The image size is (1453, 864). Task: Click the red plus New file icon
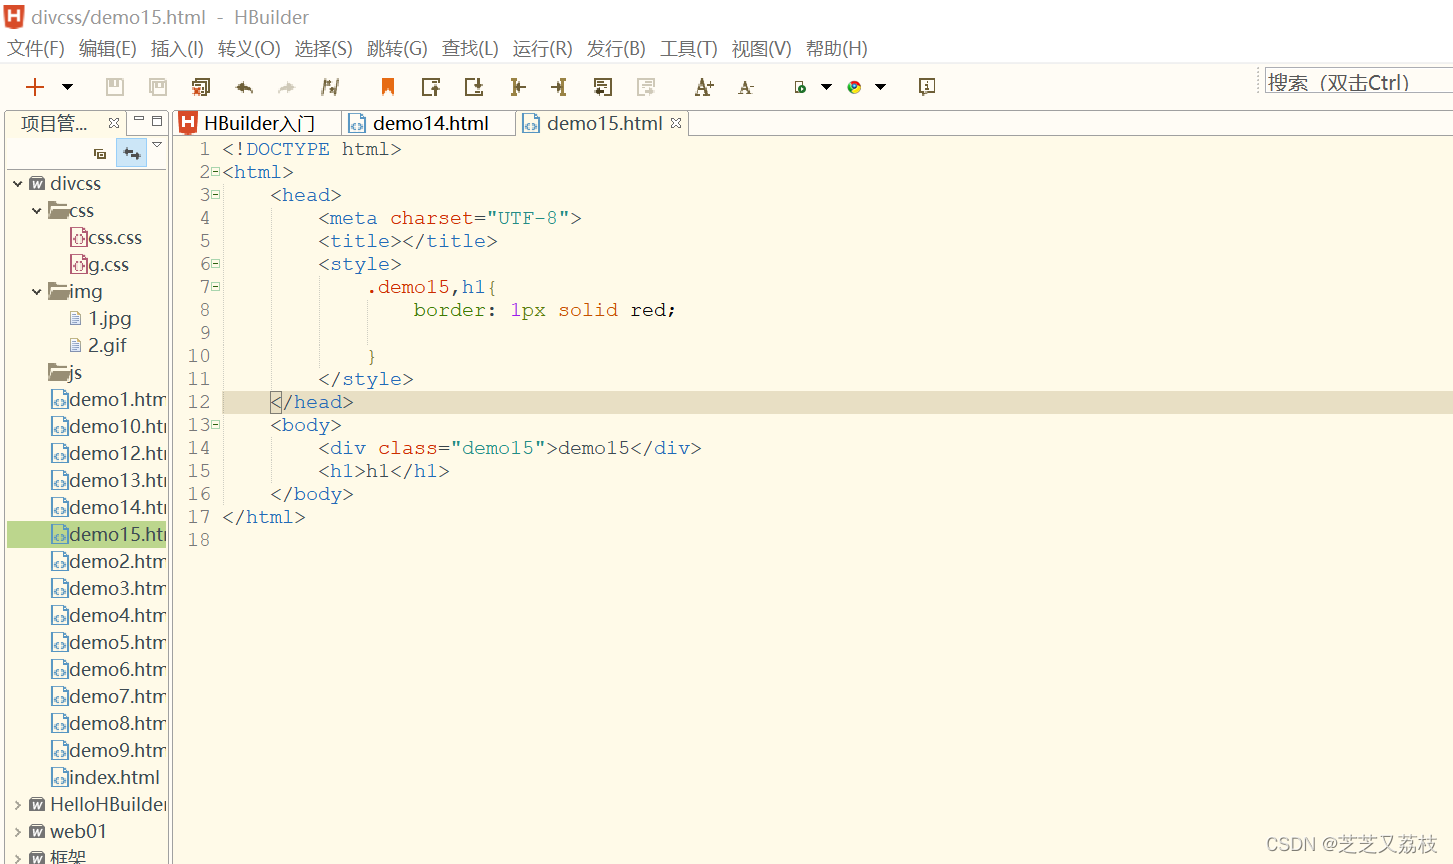pyautogui.click(x=35, y=87)
